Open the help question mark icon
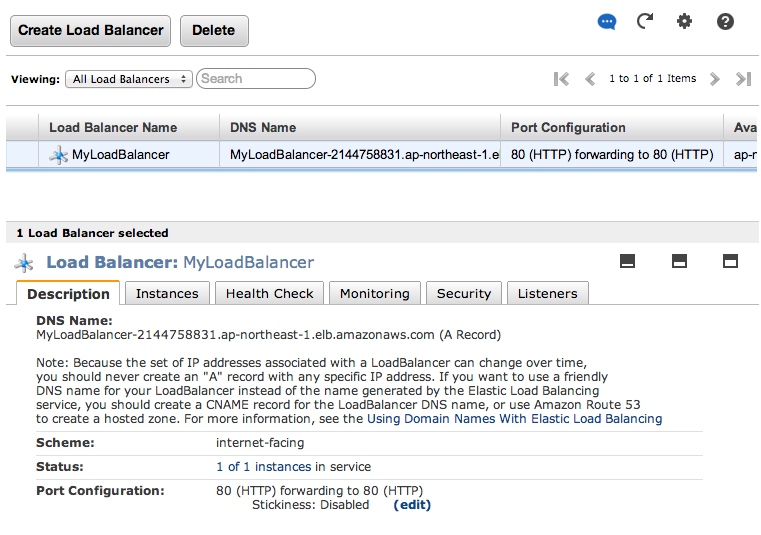This screenshot has height=535, width=761. tap(725, 21)
